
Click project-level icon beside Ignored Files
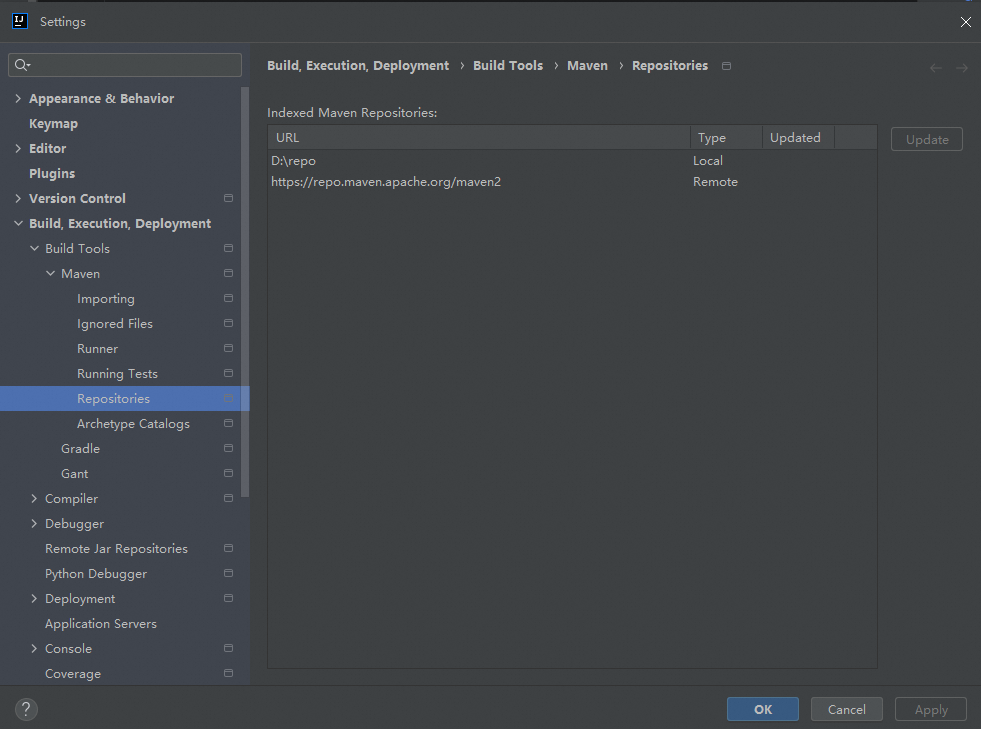pyautogui.click(x=228, y=324)
